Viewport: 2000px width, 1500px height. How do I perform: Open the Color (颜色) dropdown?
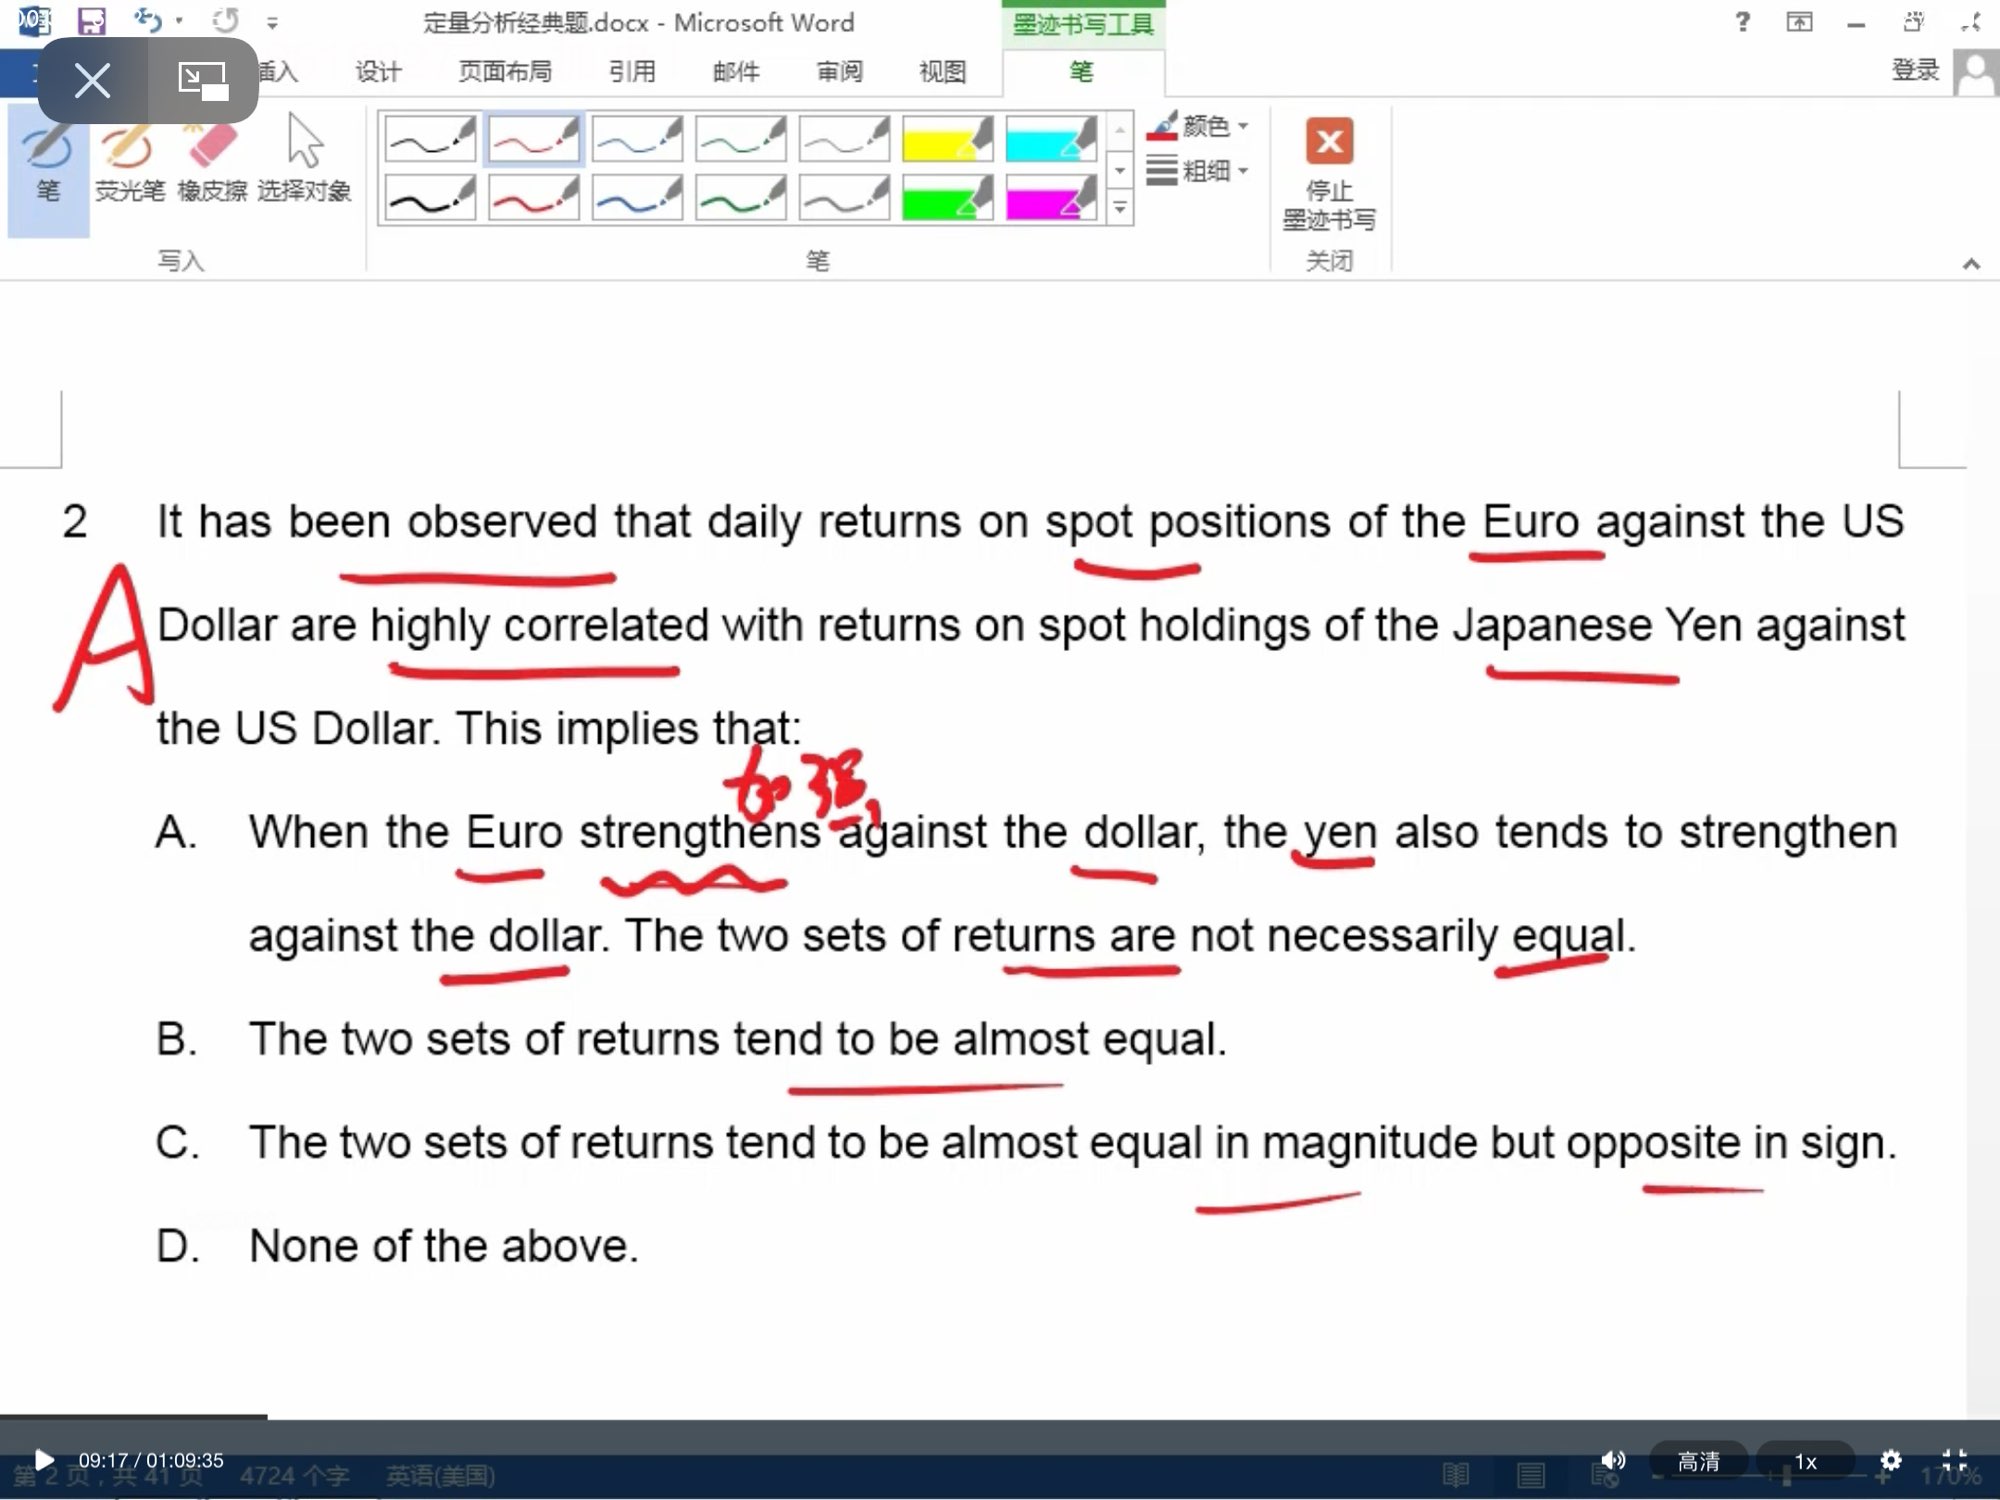[x=1200, y=126]
